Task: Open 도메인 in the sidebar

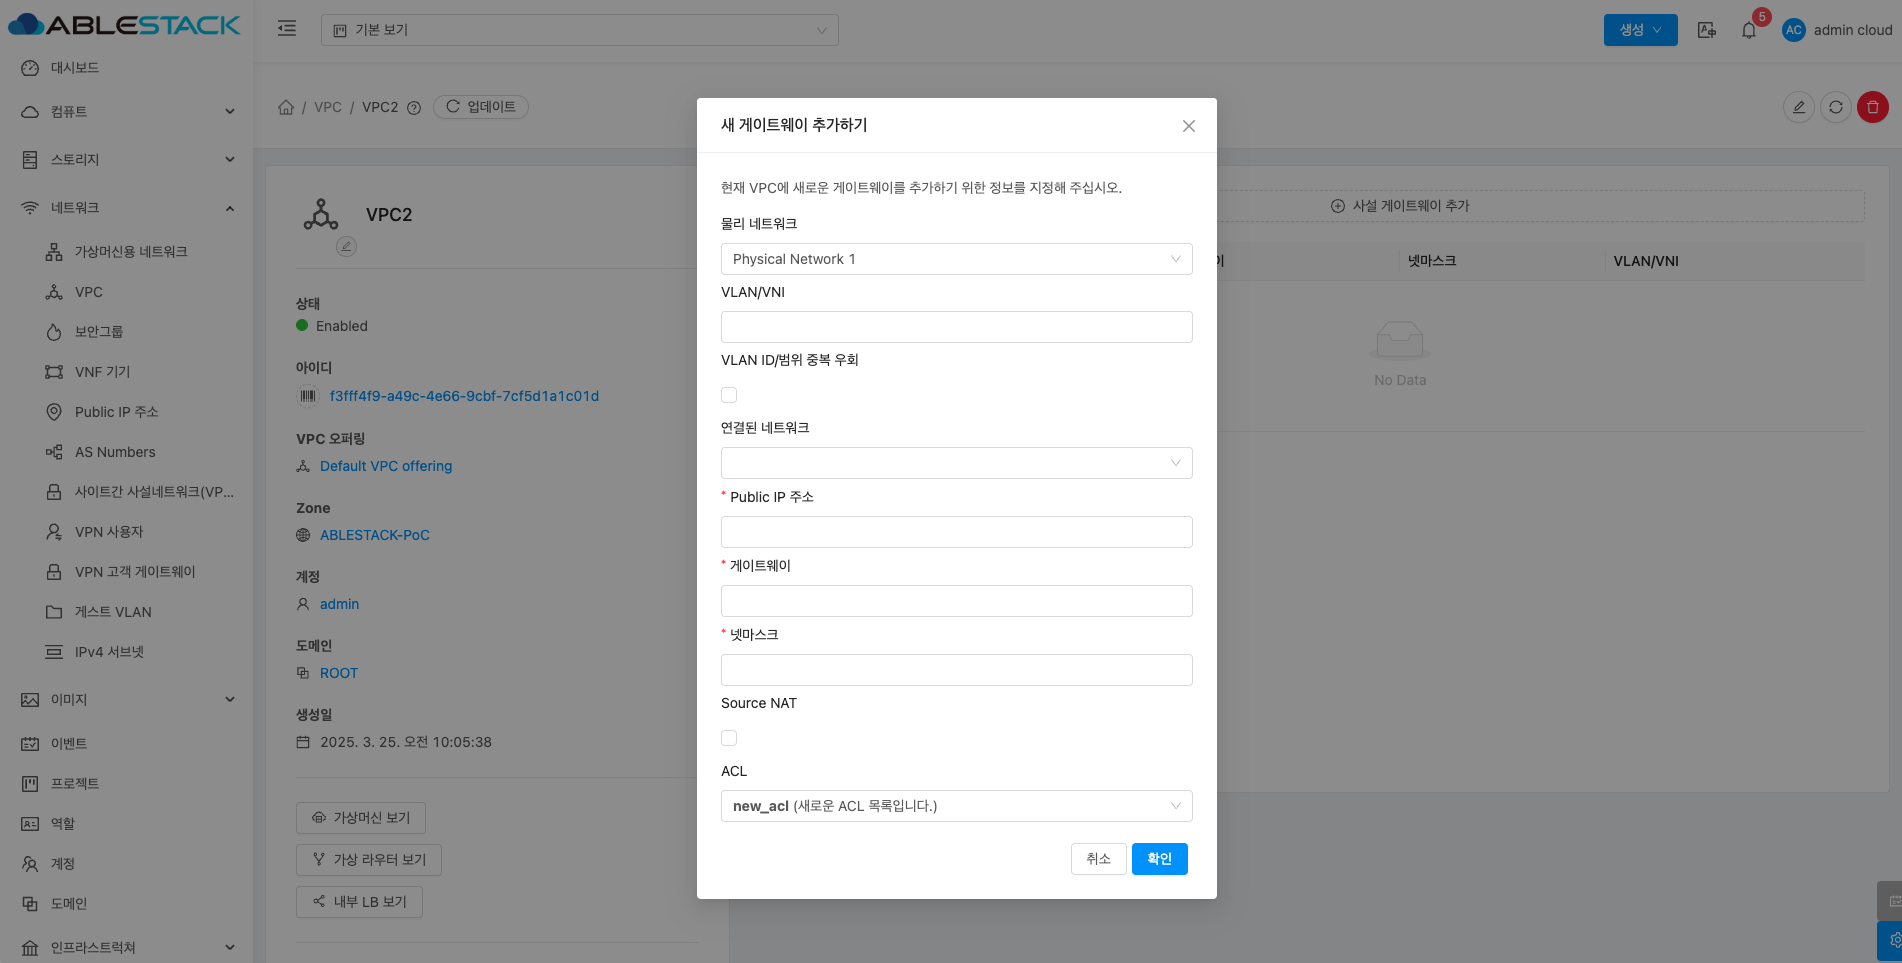Action: click(127, 904)
